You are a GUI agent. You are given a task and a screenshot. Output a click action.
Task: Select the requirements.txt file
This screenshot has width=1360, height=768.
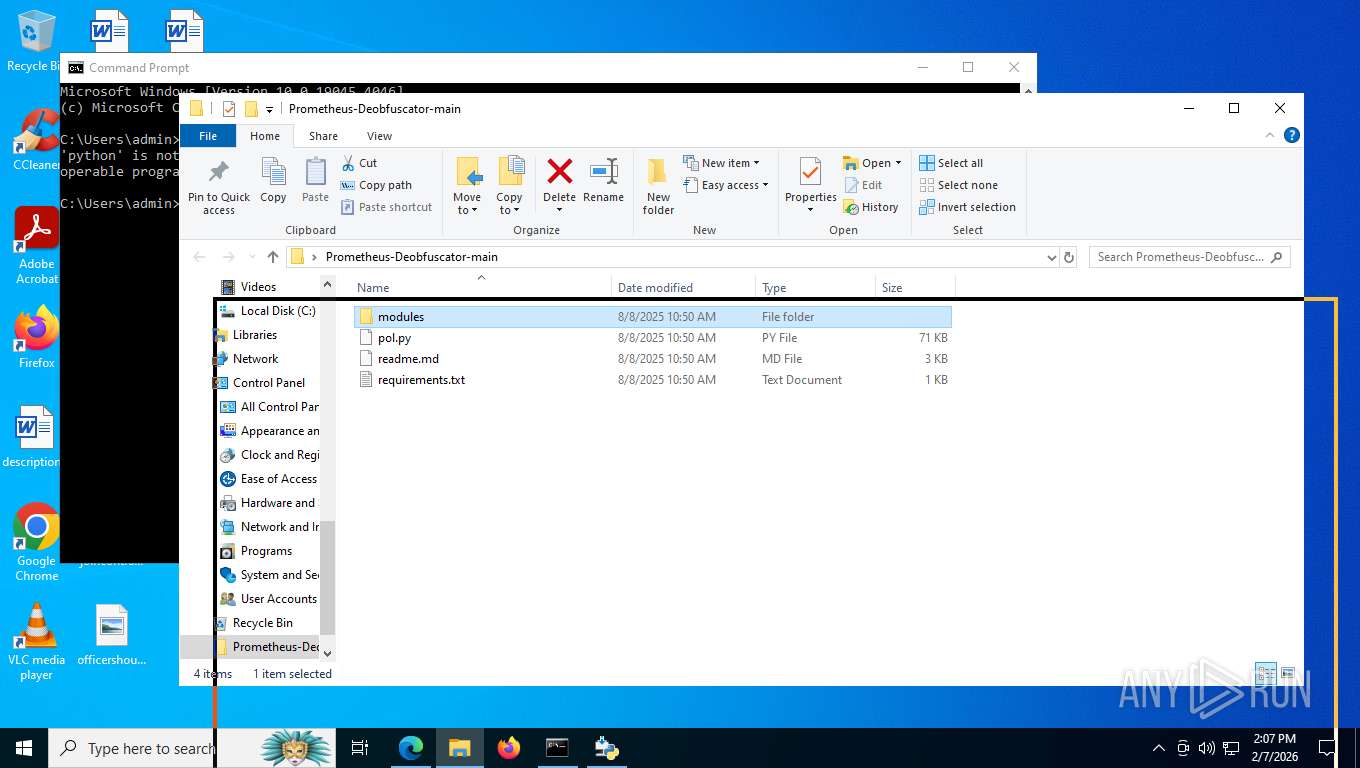[653, 380]
